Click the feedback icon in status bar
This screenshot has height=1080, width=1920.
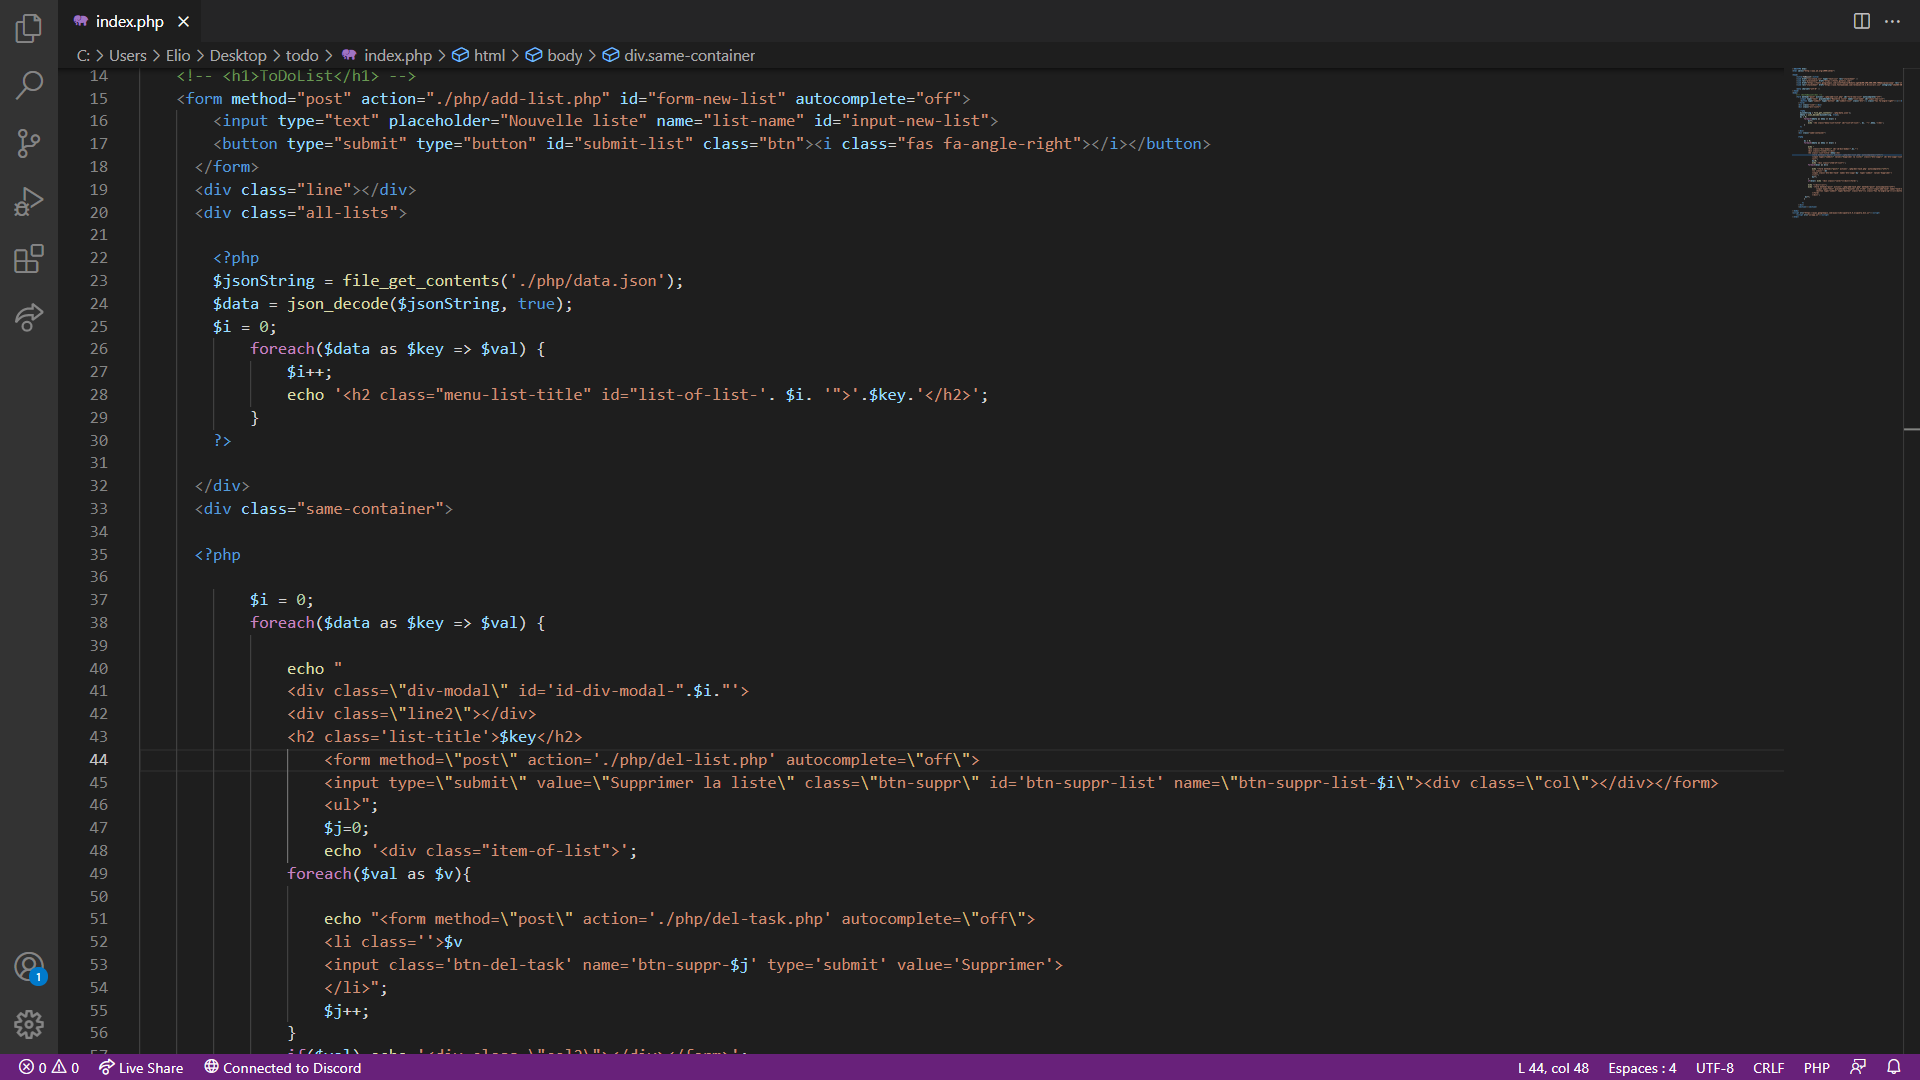click(x=1858, y=1067)
